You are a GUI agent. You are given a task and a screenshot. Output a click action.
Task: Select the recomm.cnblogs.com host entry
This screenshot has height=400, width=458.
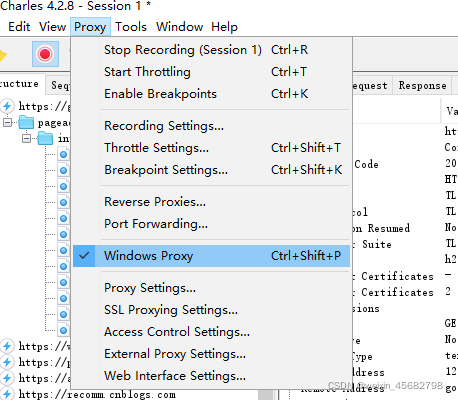(97, 395)
